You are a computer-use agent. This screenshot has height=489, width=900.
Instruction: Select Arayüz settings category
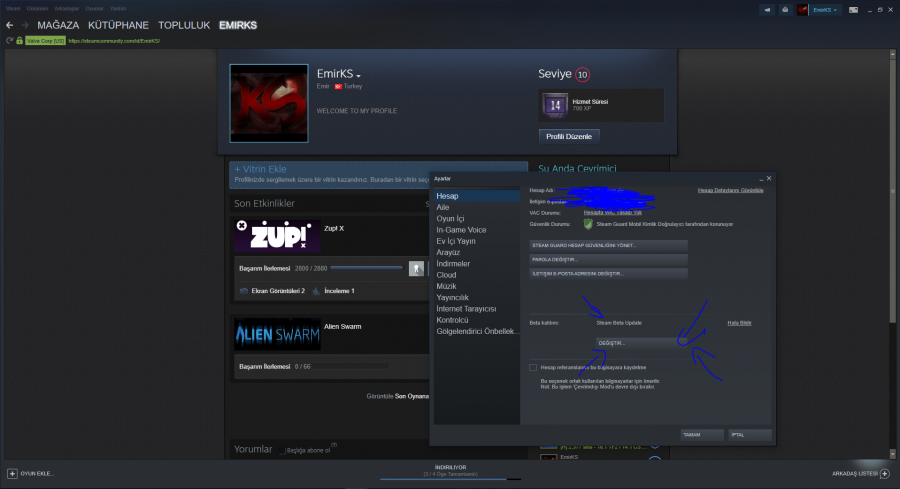pyautogui.click(x=477, y=252)
